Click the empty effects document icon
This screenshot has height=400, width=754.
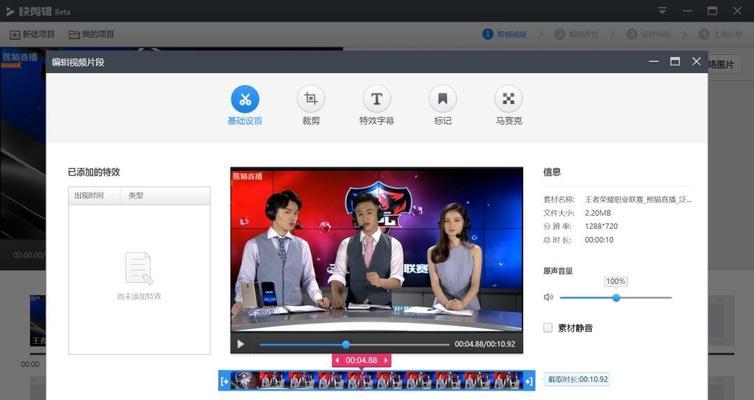pyautogui.click(x=139, y=268)
